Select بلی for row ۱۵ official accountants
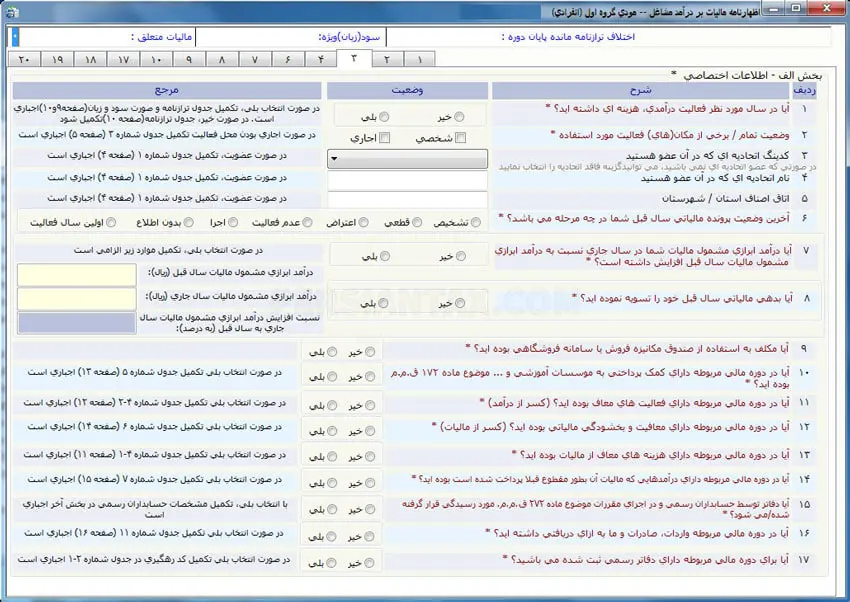Image resolution: width=850 pixels, height=602 pixels. click(x=332, y=509)
